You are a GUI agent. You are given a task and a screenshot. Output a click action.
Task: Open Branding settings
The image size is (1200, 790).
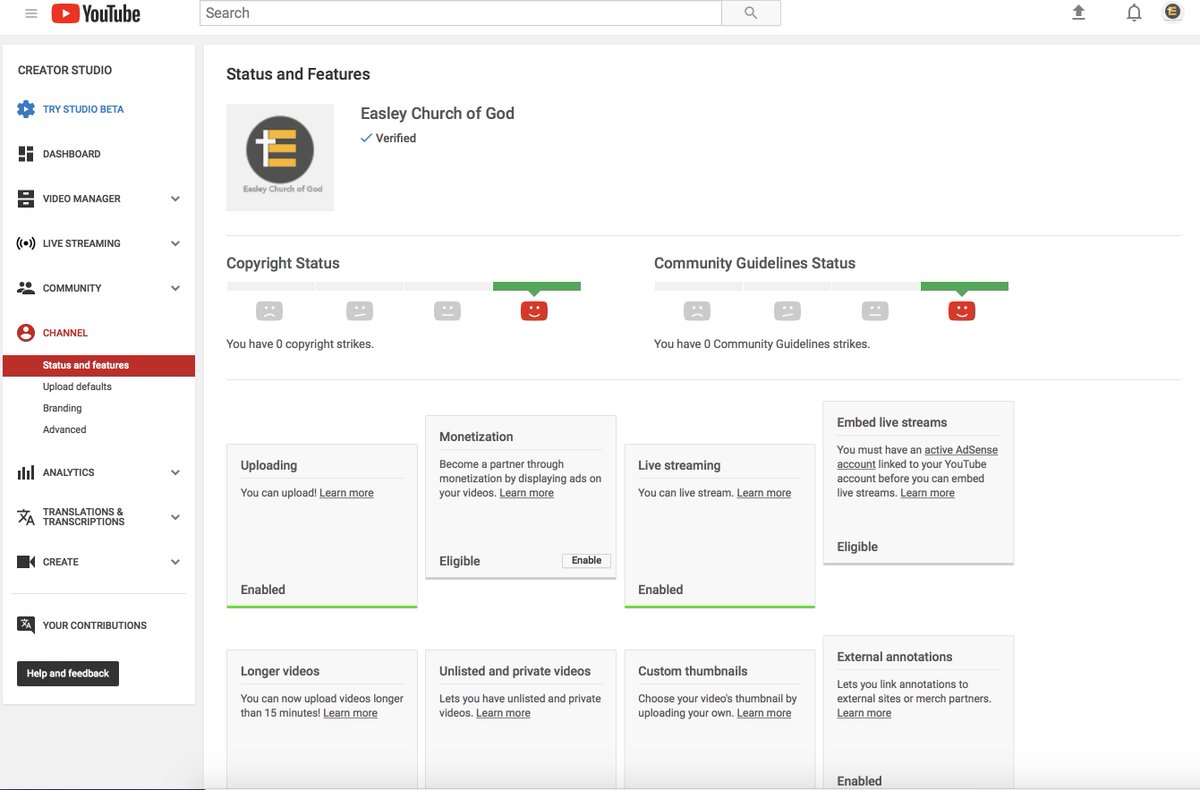(x=62, y=408)
